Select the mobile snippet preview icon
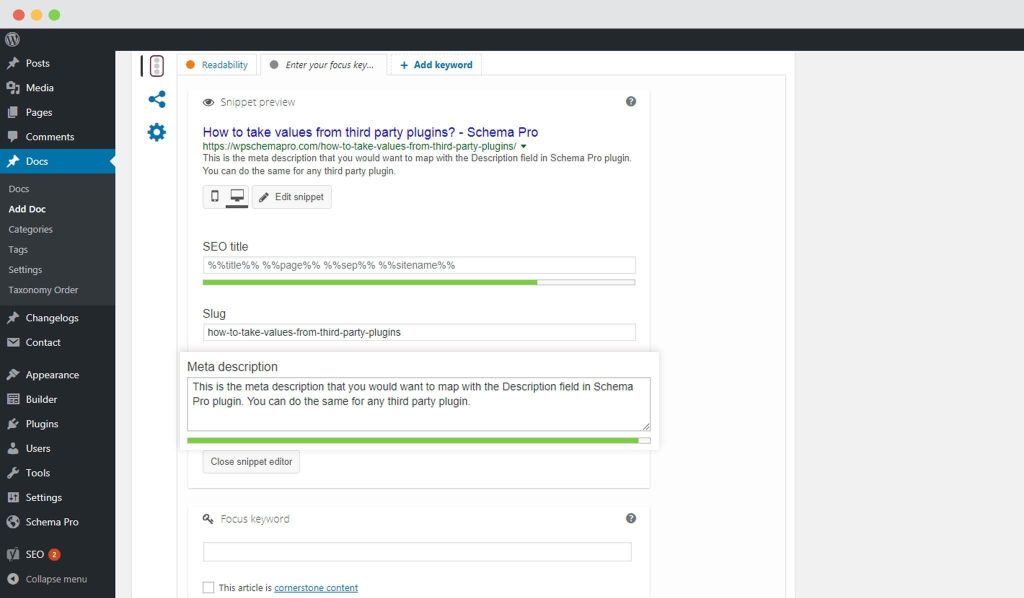The image size is (1024, 598). [213, 196]
